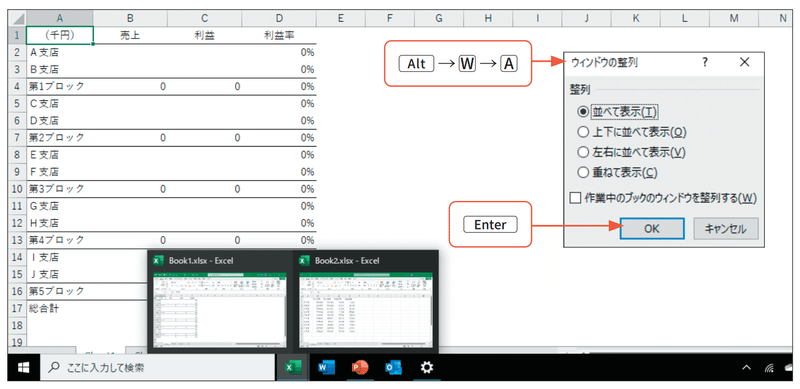Select the cell labeled C支店
This screenshot has width=800, height=389.
coord(60,103)
